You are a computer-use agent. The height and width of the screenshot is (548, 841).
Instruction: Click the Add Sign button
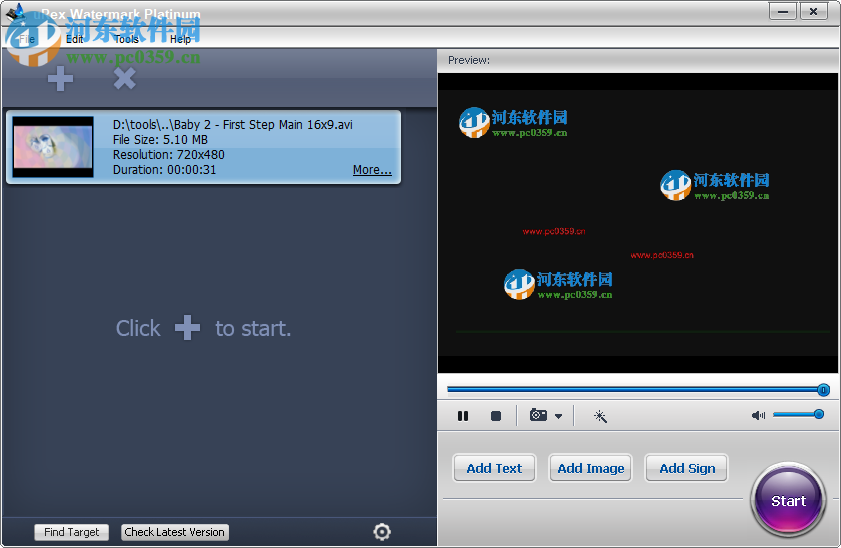pos(687,468)
